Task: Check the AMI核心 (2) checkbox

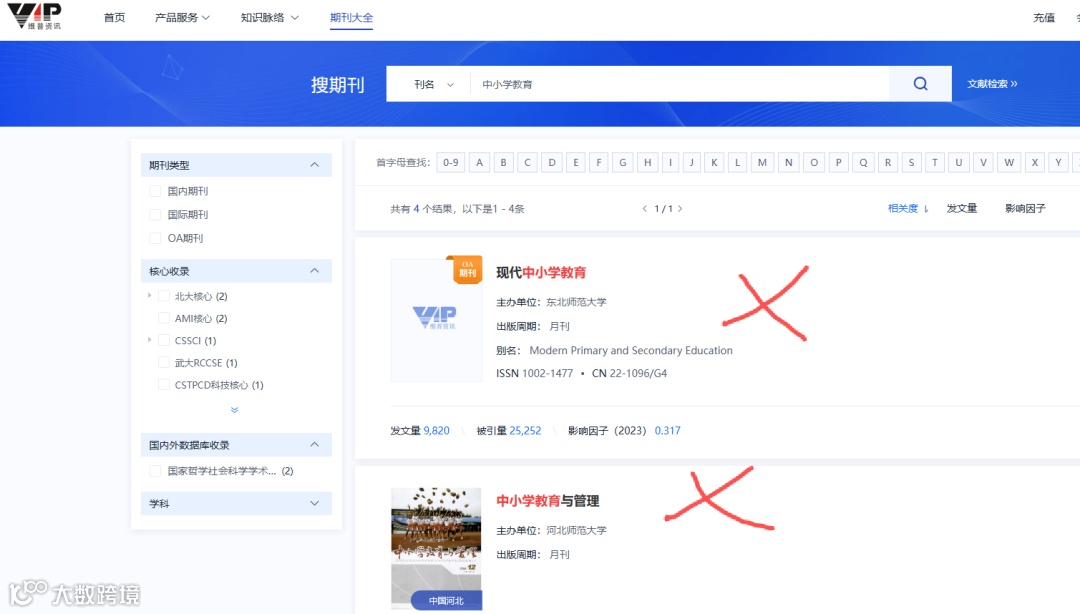Action: pos(164,318)
